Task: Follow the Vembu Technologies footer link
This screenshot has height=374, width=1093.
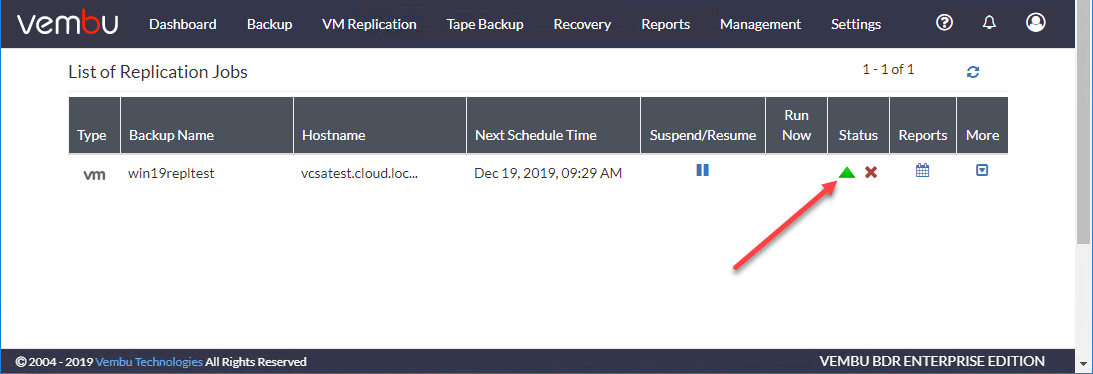Action: click(x=149, y=361)
